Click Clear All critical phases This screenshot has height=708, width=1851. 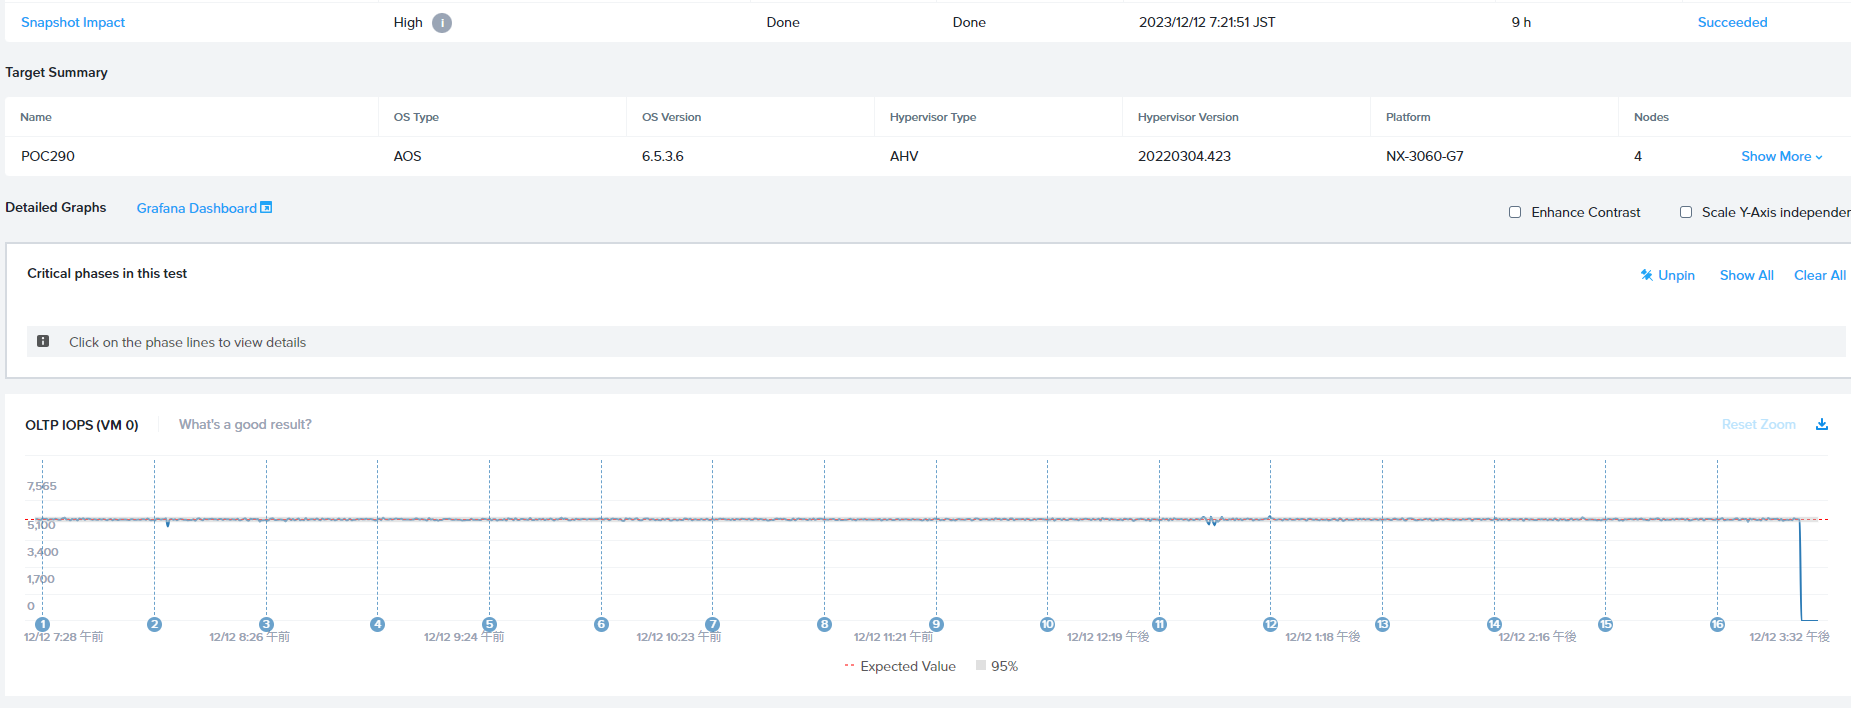1820,275
